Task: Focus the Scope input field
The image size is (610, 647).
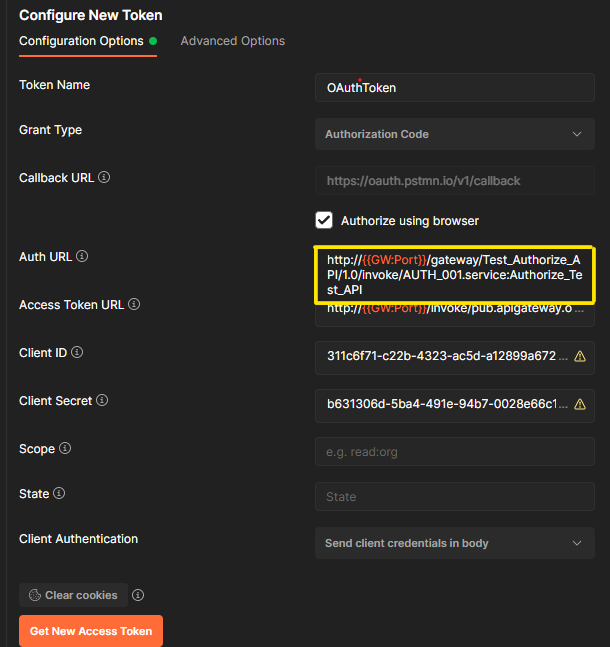Action: (454, 452)
